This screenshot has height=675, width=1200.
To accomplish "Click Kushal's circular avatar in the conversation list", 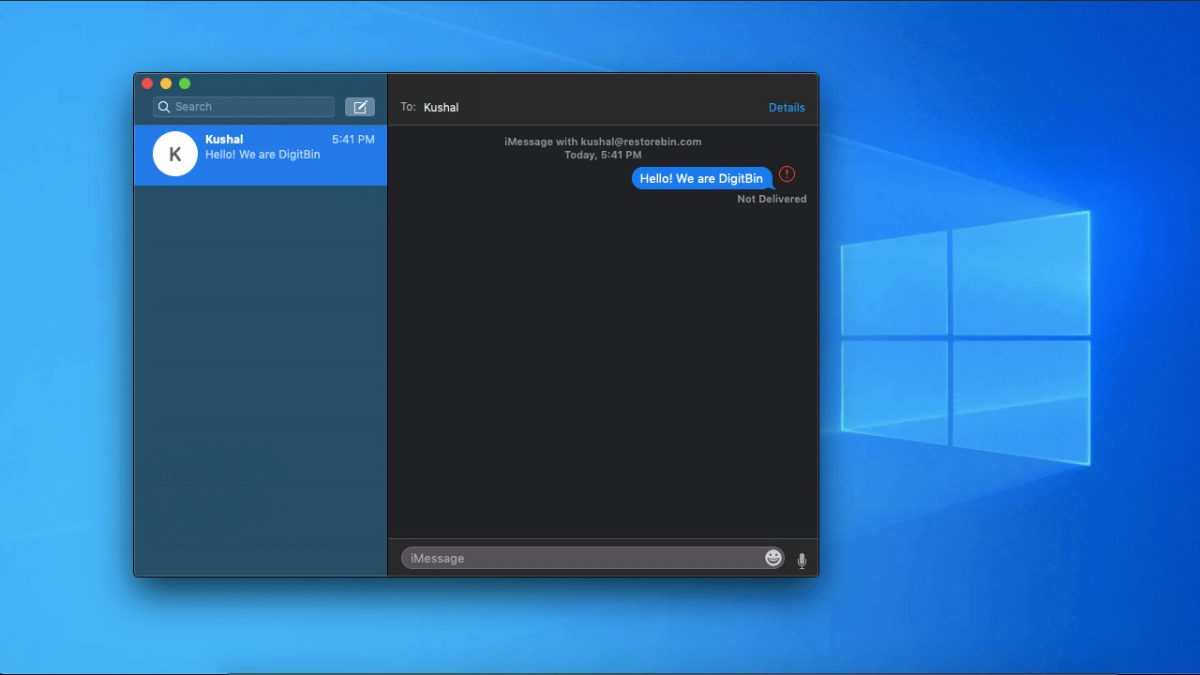I will click(x=174, y=154).
